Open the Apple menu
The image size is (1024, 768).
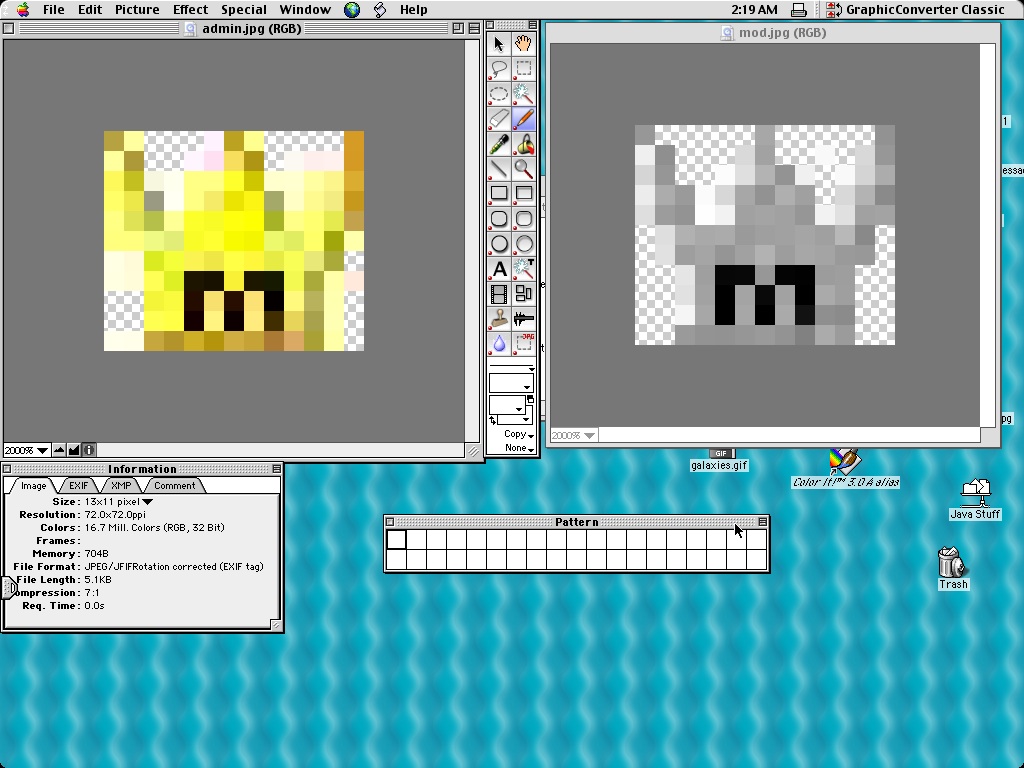[23, 10]
